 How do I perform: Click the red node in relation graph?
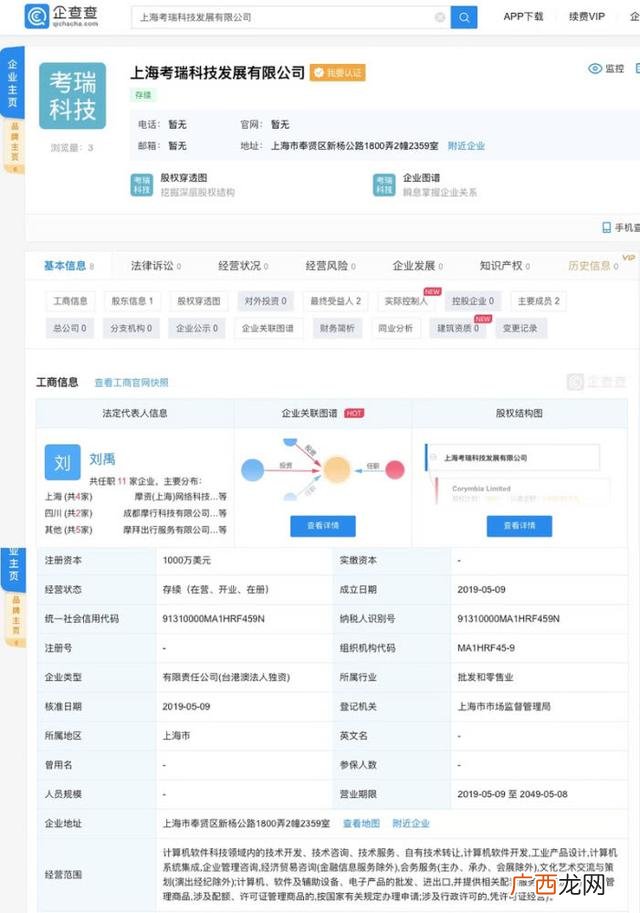pos(395,469)
